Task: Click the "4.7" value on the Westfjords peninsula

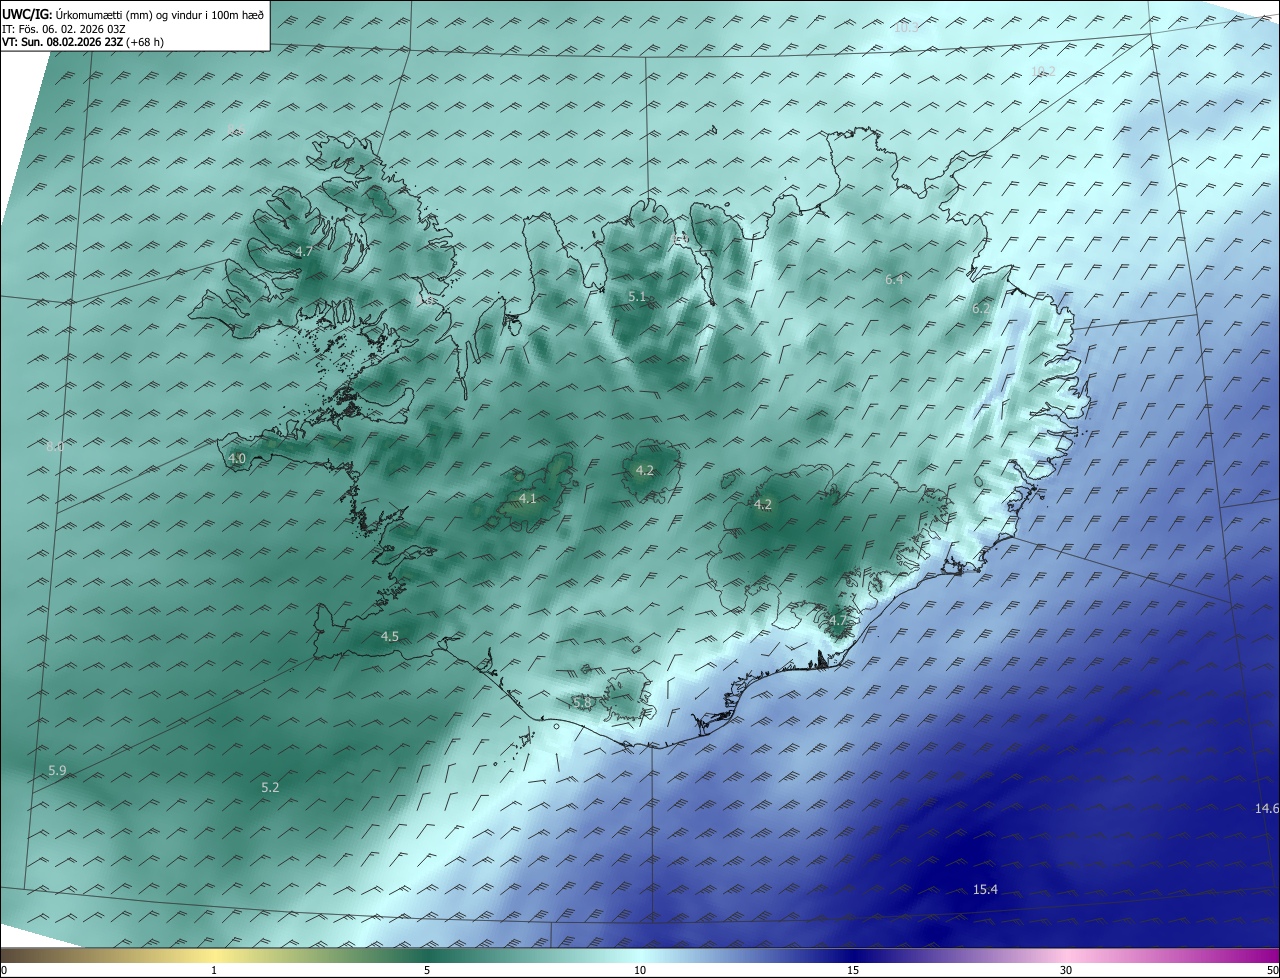Action: (305, 251)
